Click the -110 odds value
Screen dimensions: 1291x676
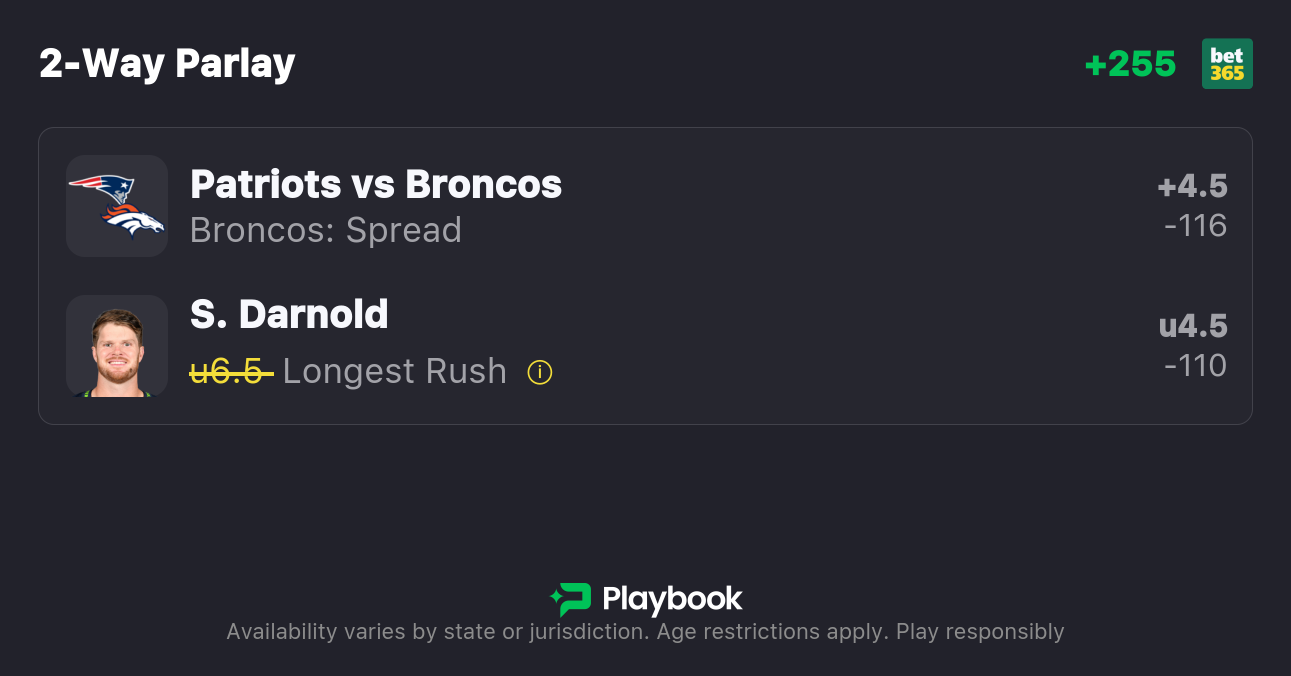click(1195, 366)
